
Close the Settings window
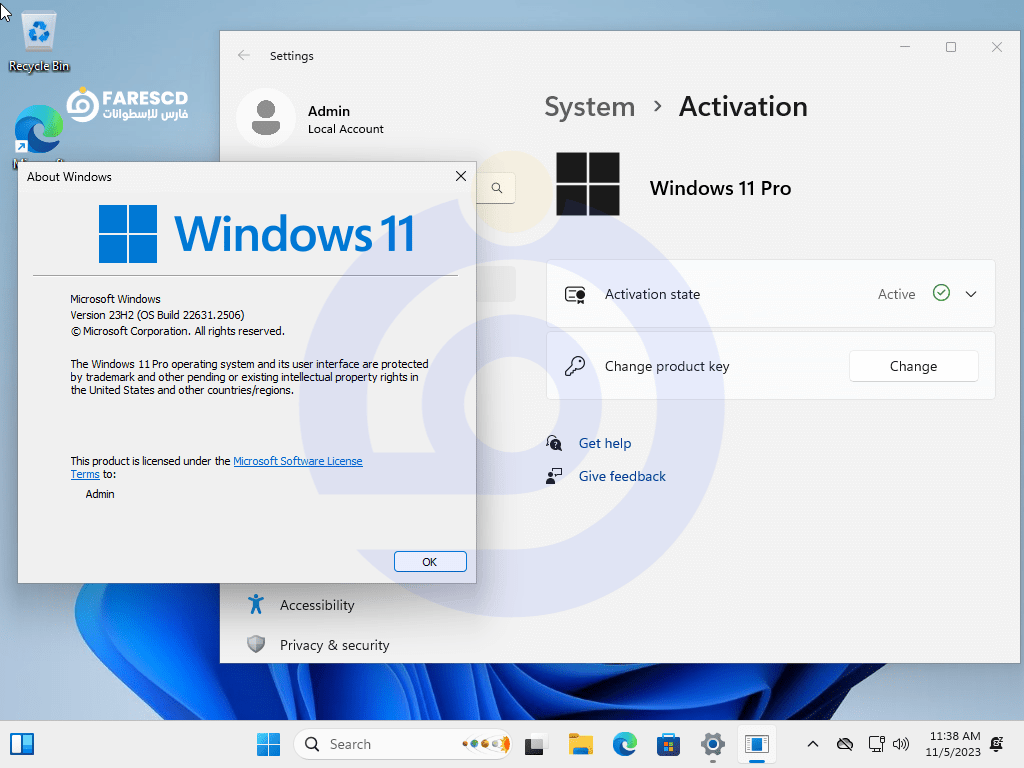pos(997,47)
